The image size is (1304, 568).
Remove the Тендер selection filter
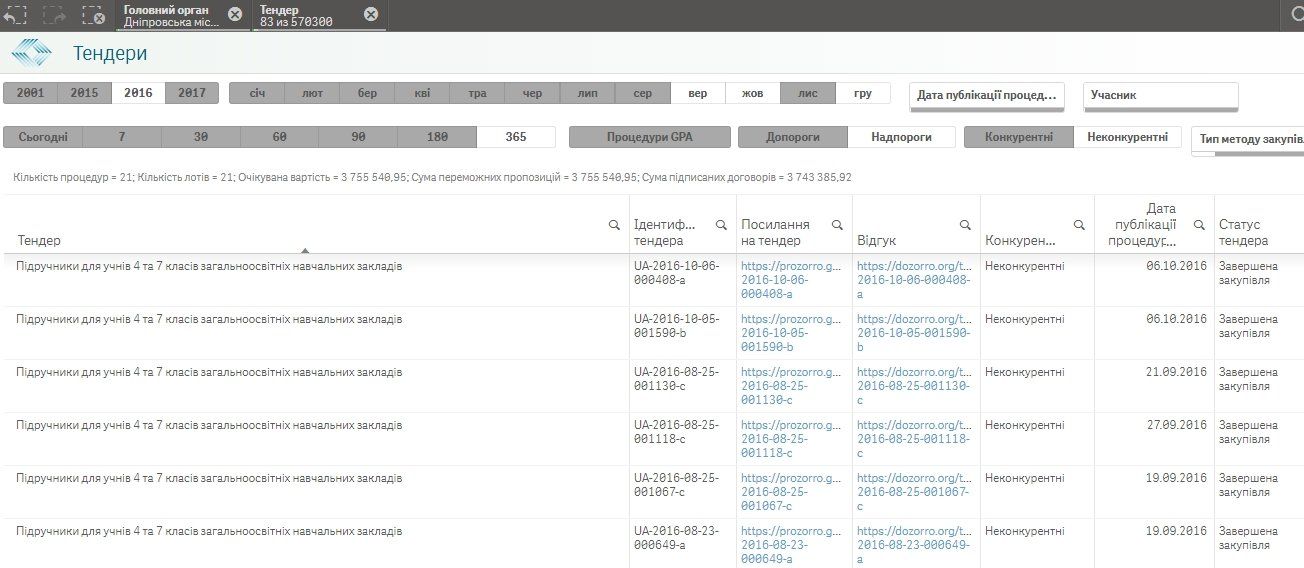coord(371,14)
